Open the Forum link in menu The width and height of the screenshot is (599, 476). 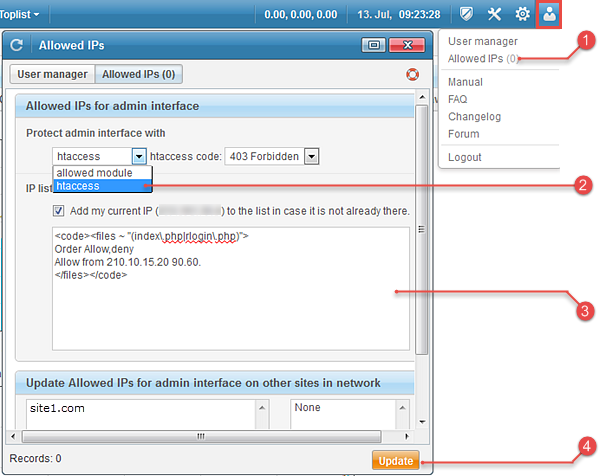(464, 134)
